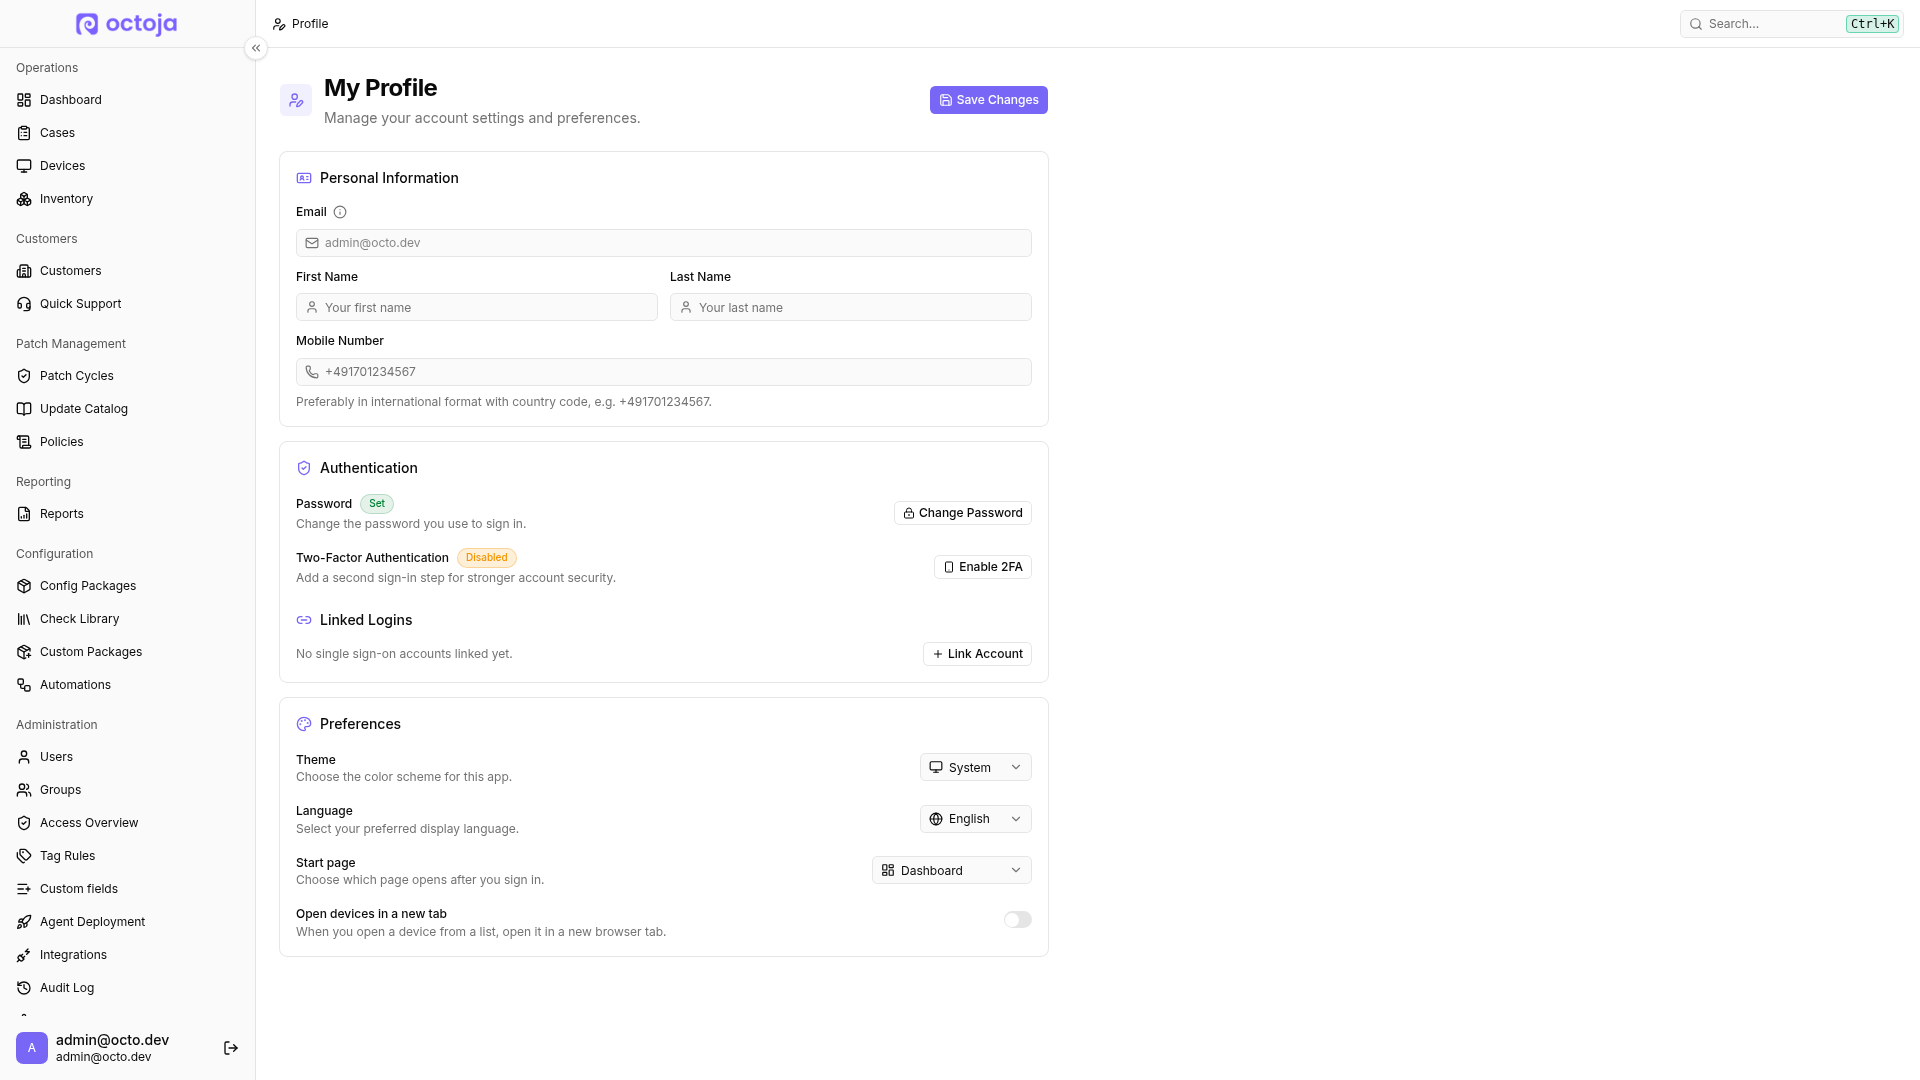The width and height of the screenshot is (1920, 1080).
Task: Open the Theme System dropdown
Action: pyautogui.click(x=976, y=767)
